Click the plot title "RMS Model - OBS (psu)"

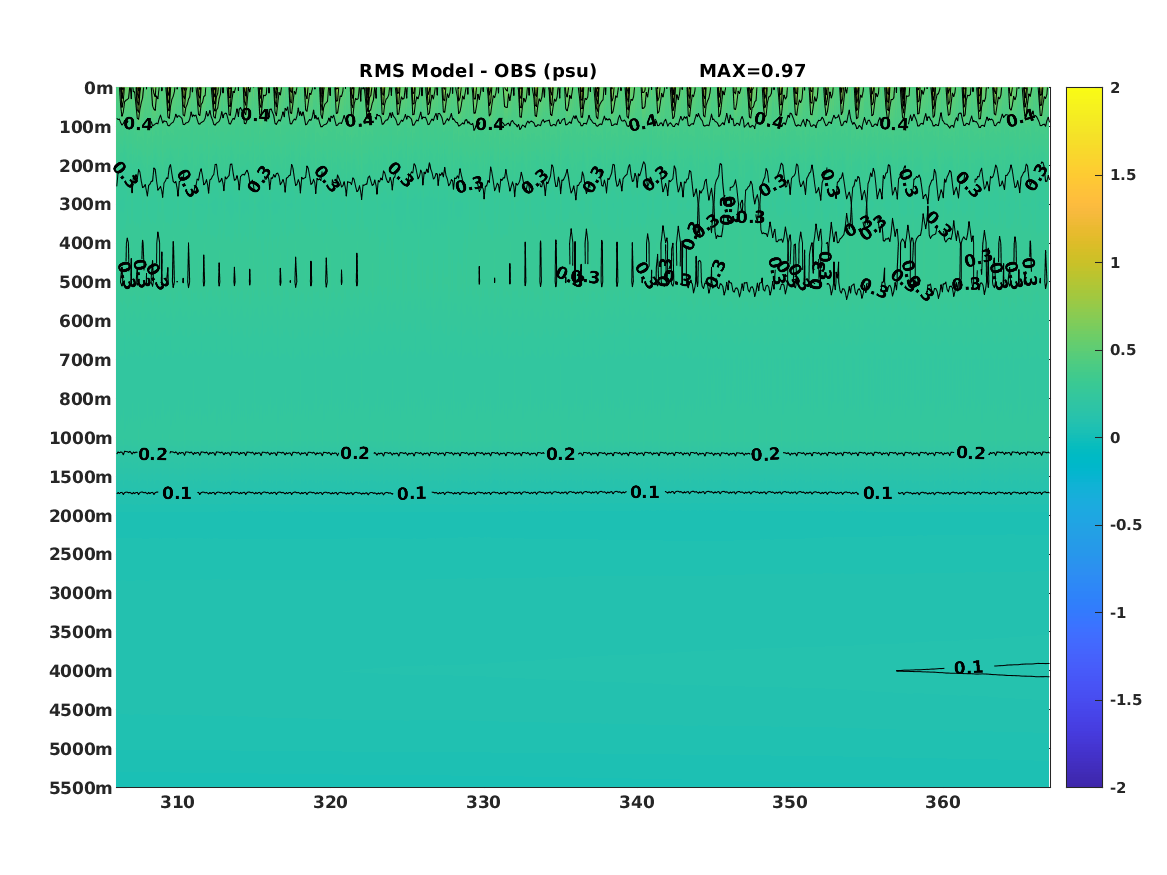pos(478,71)
